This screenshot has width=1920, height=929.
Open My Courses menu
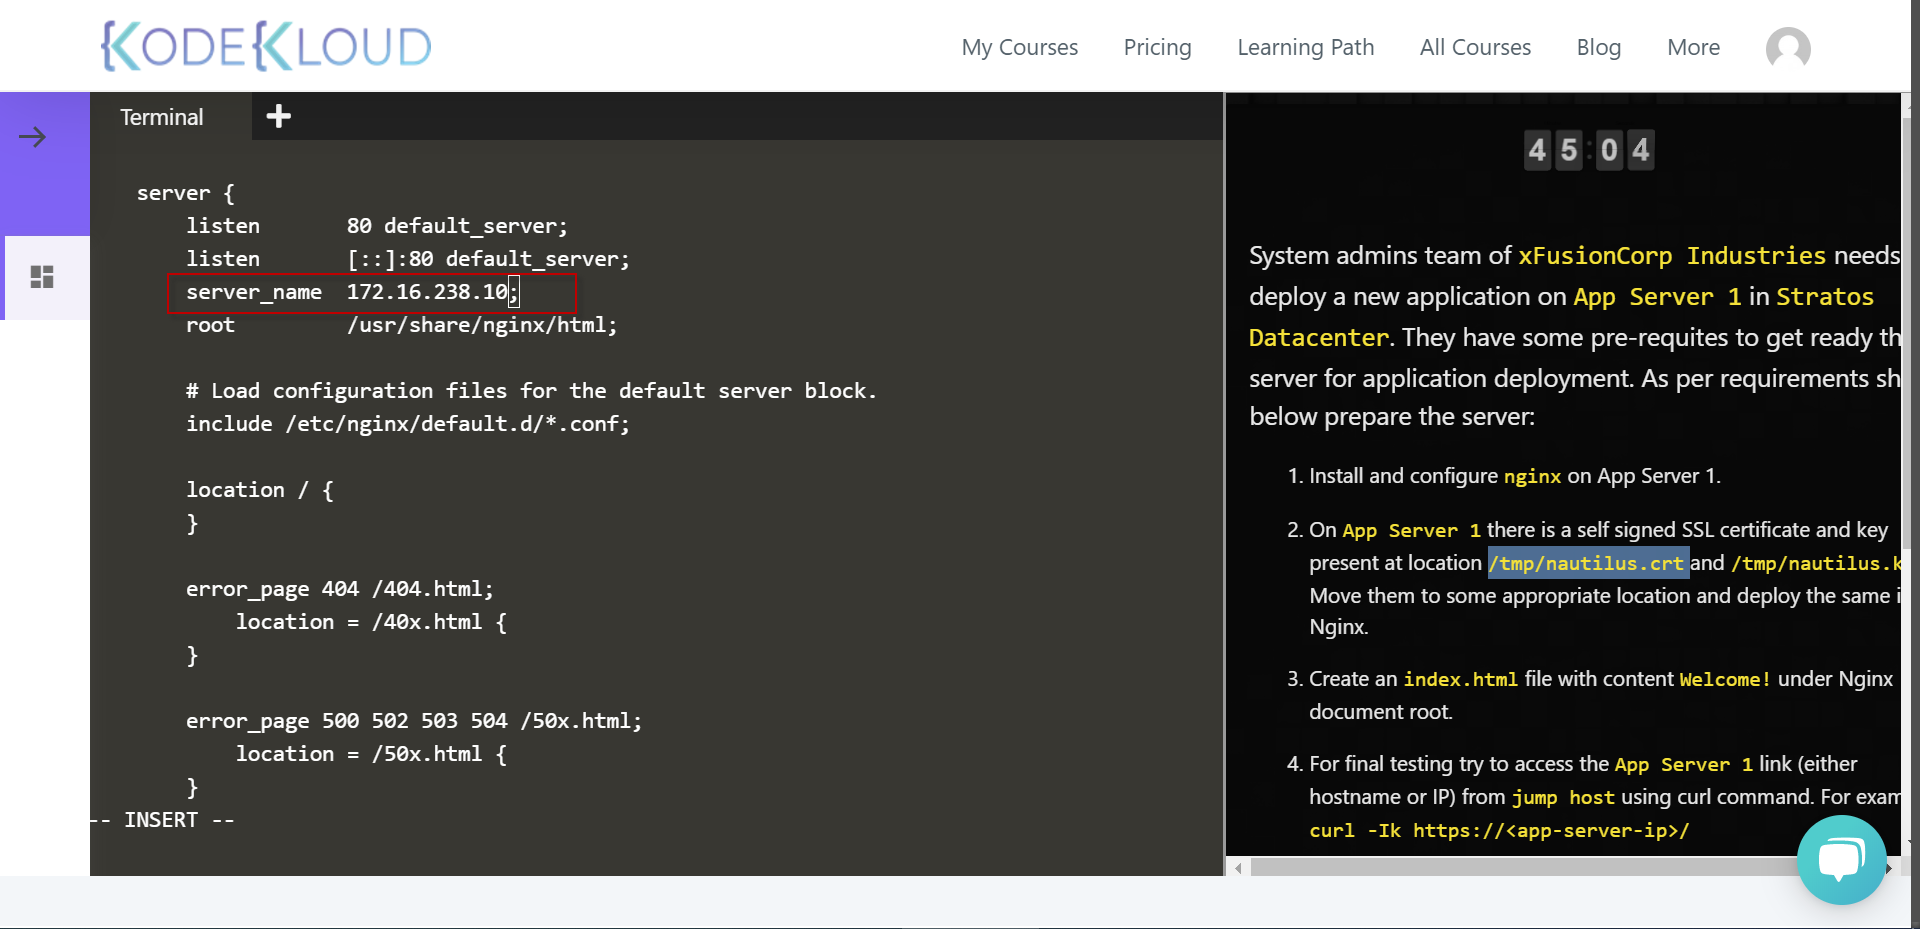pyautogui.click(x=1019, y=47)
